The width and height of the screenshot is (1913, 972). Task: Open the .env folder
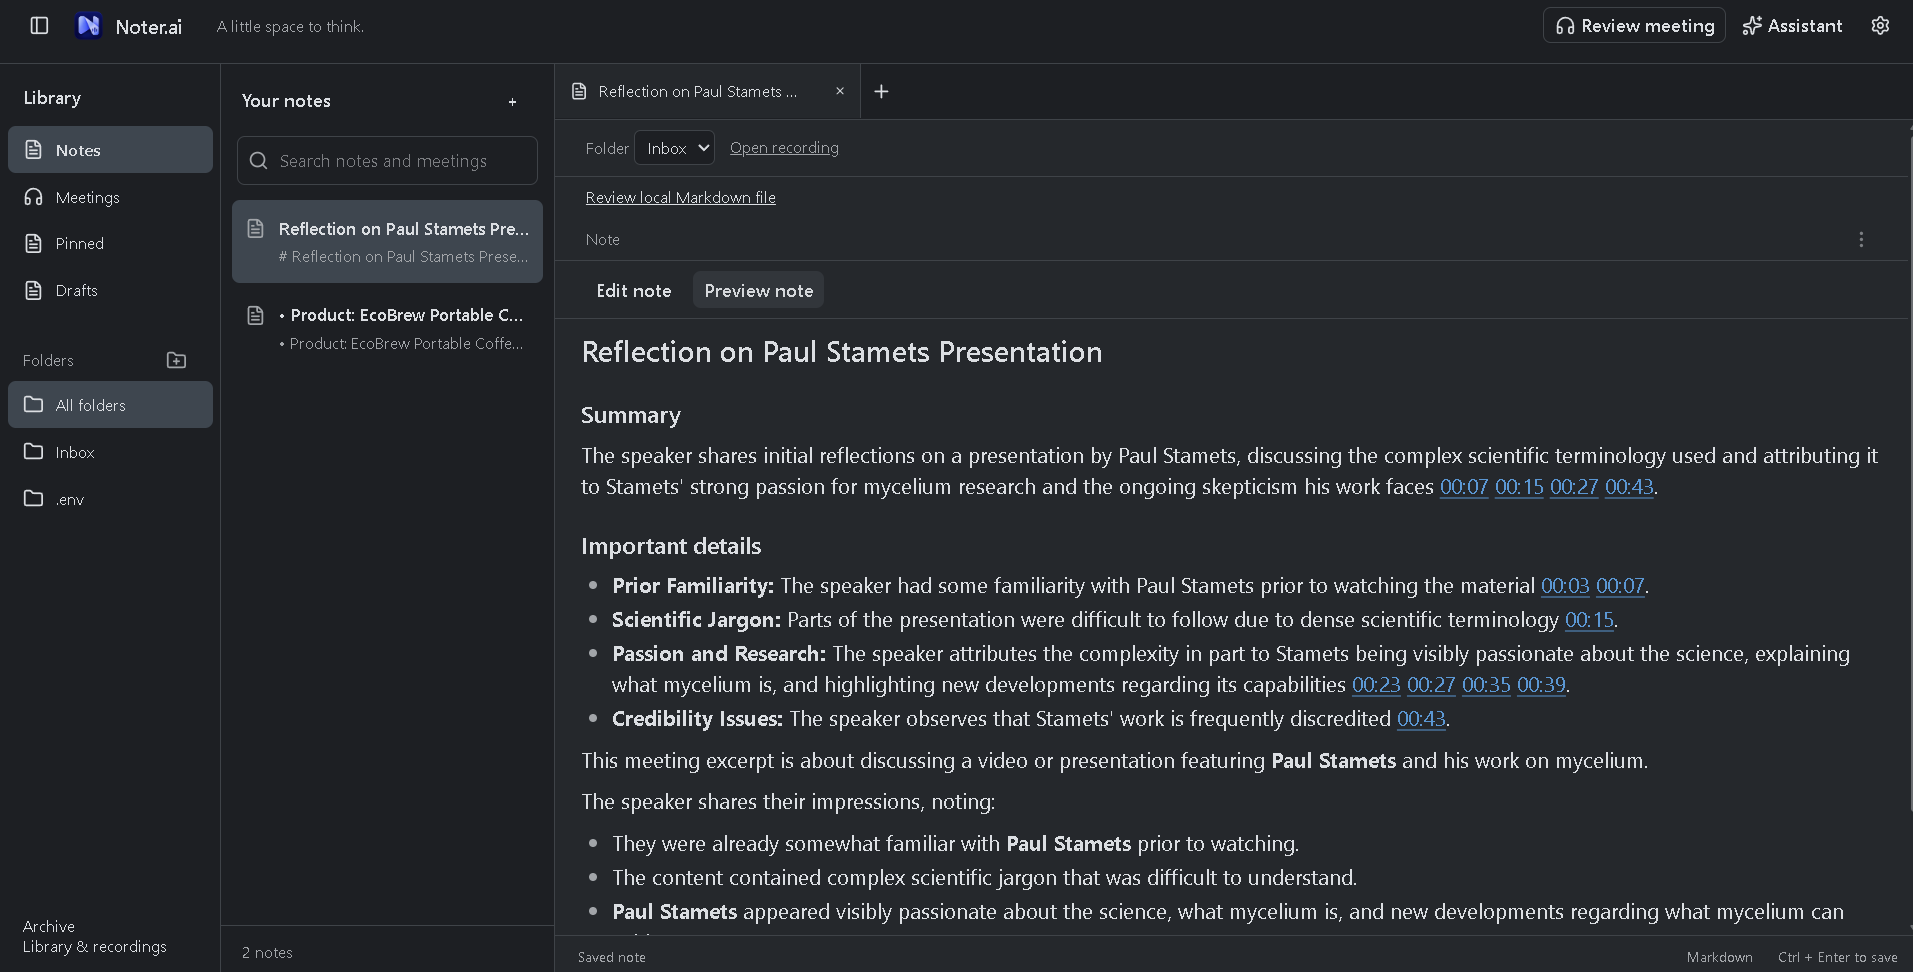pos(110,499)
